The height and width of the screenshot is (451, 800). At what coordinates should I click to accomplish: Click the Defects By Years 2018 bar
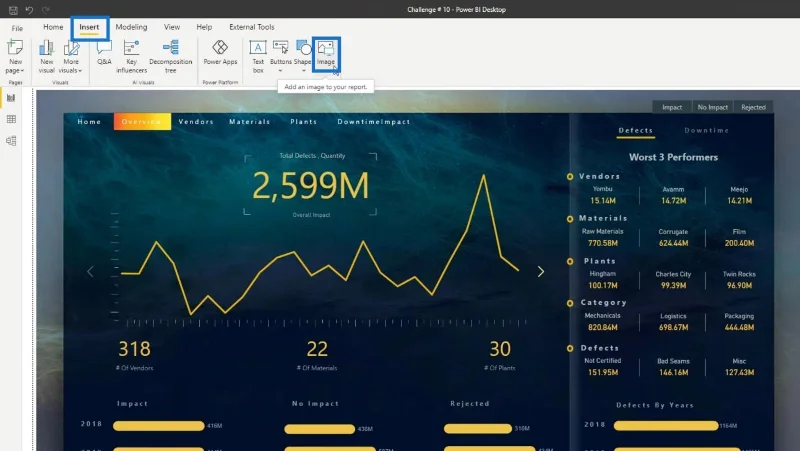coord(666,425)
